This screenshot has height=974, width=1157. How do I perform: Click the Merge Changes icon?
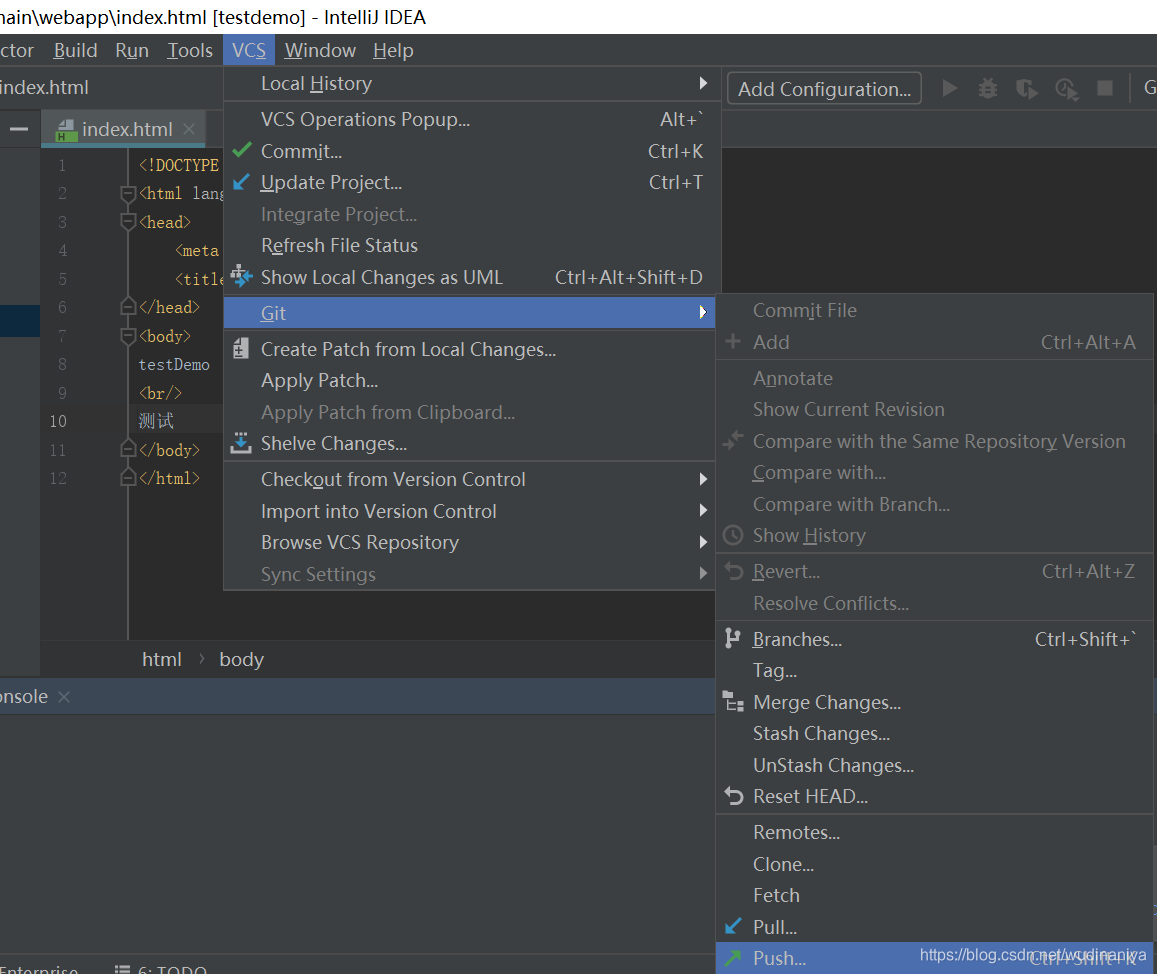tap(733, 702)
